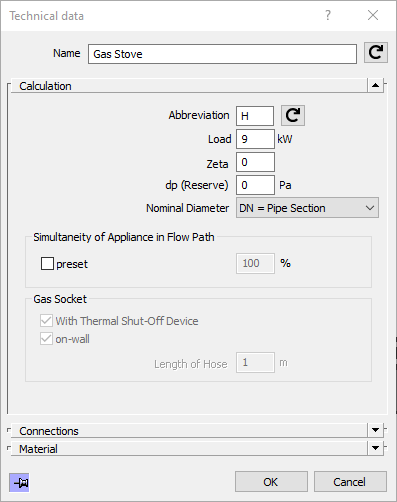397x502 pixels.
Task: Click the Load input field
Action: [255, 139]
